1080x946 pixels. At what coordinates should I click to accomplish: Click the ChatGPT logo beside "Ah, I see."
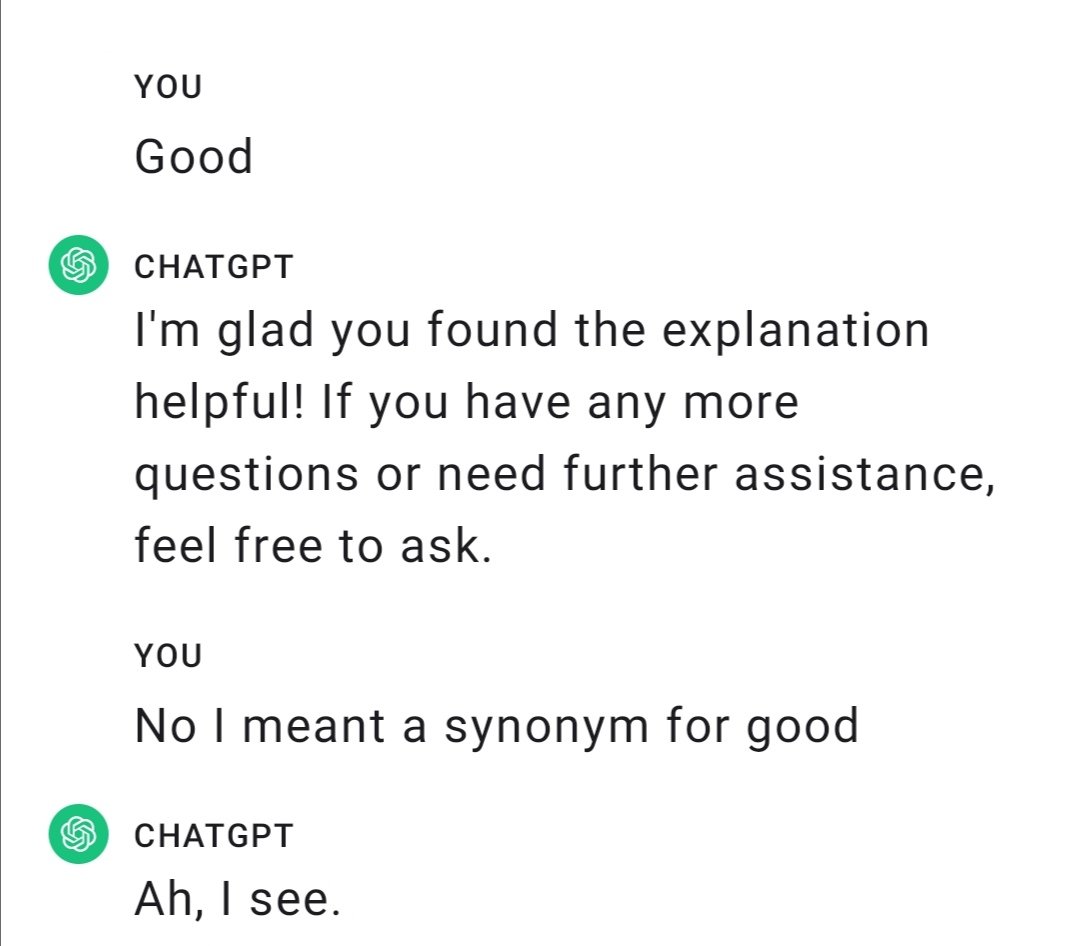[x=79, y=833]
